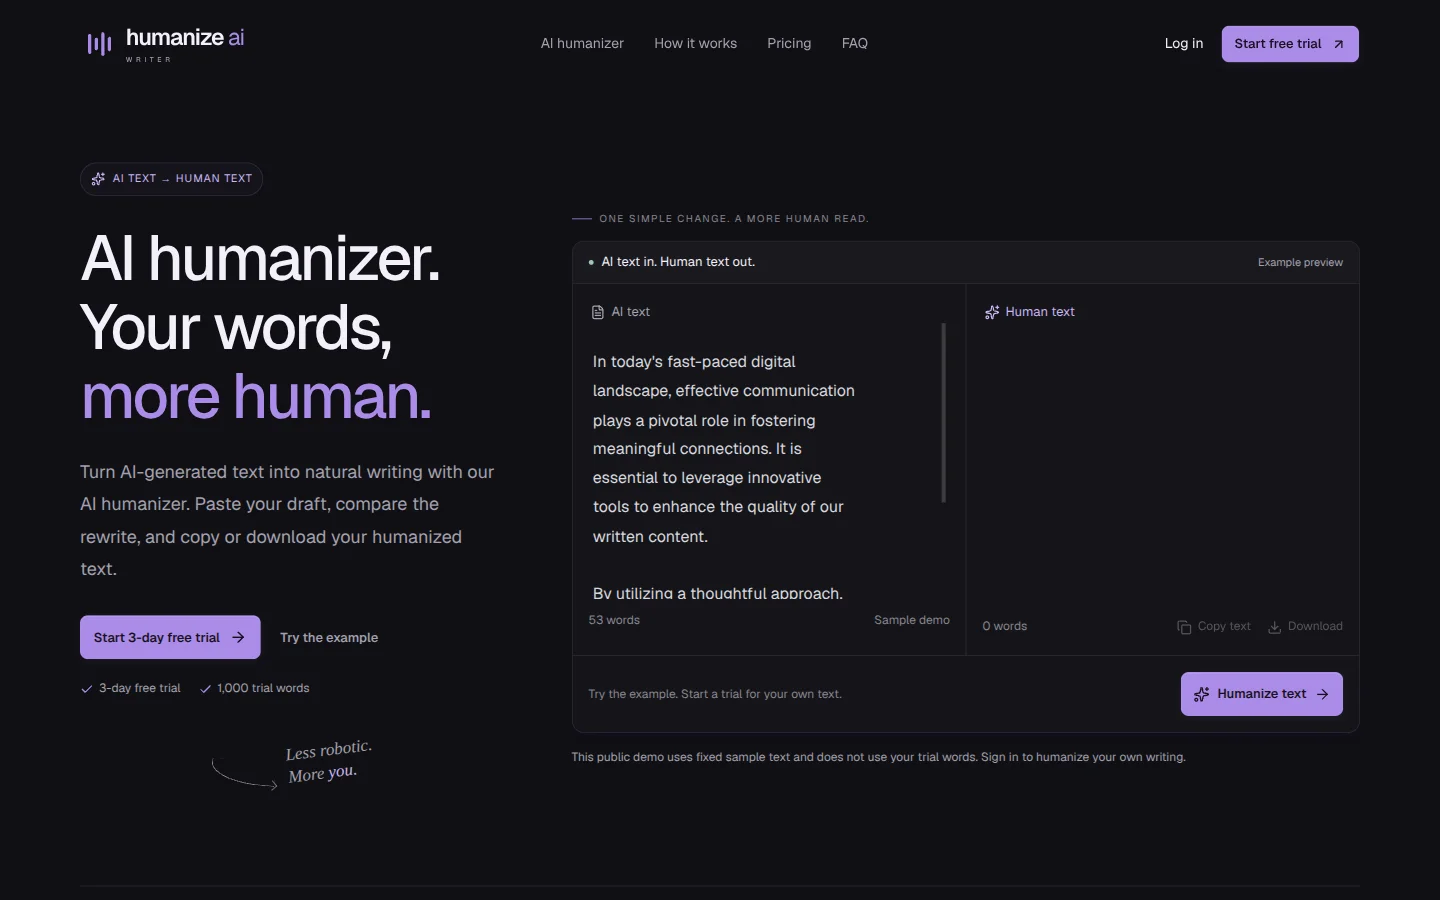Open the AI humanizer nav item
This screenshot has width=1440, height=900.
[582, 43]
